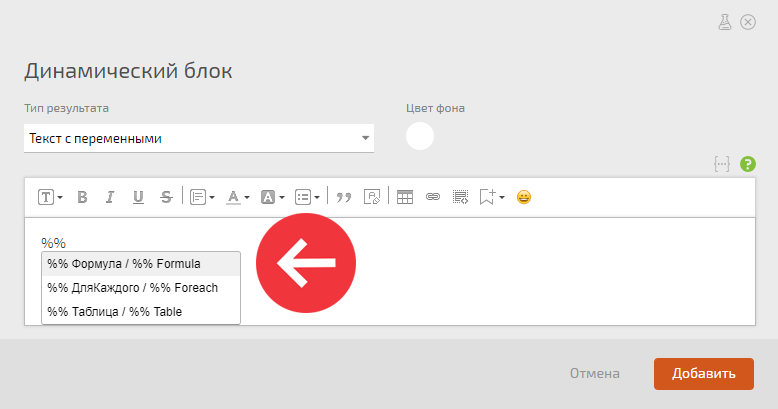The image size is (778, 409).
Task: Toggle strikethrough formatting
Action: coord(166,197)
